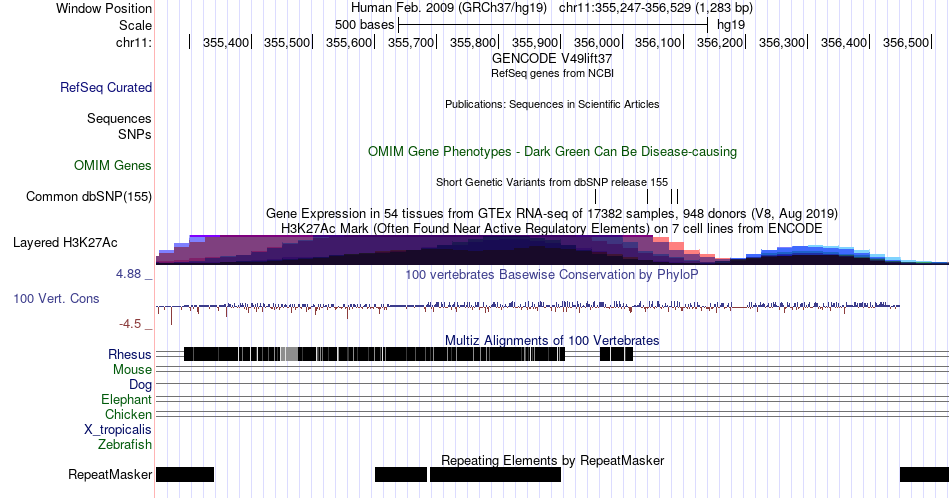The image size is (950, 498).
Task: Click the Mouse alignment label
Action: point(132,370)
